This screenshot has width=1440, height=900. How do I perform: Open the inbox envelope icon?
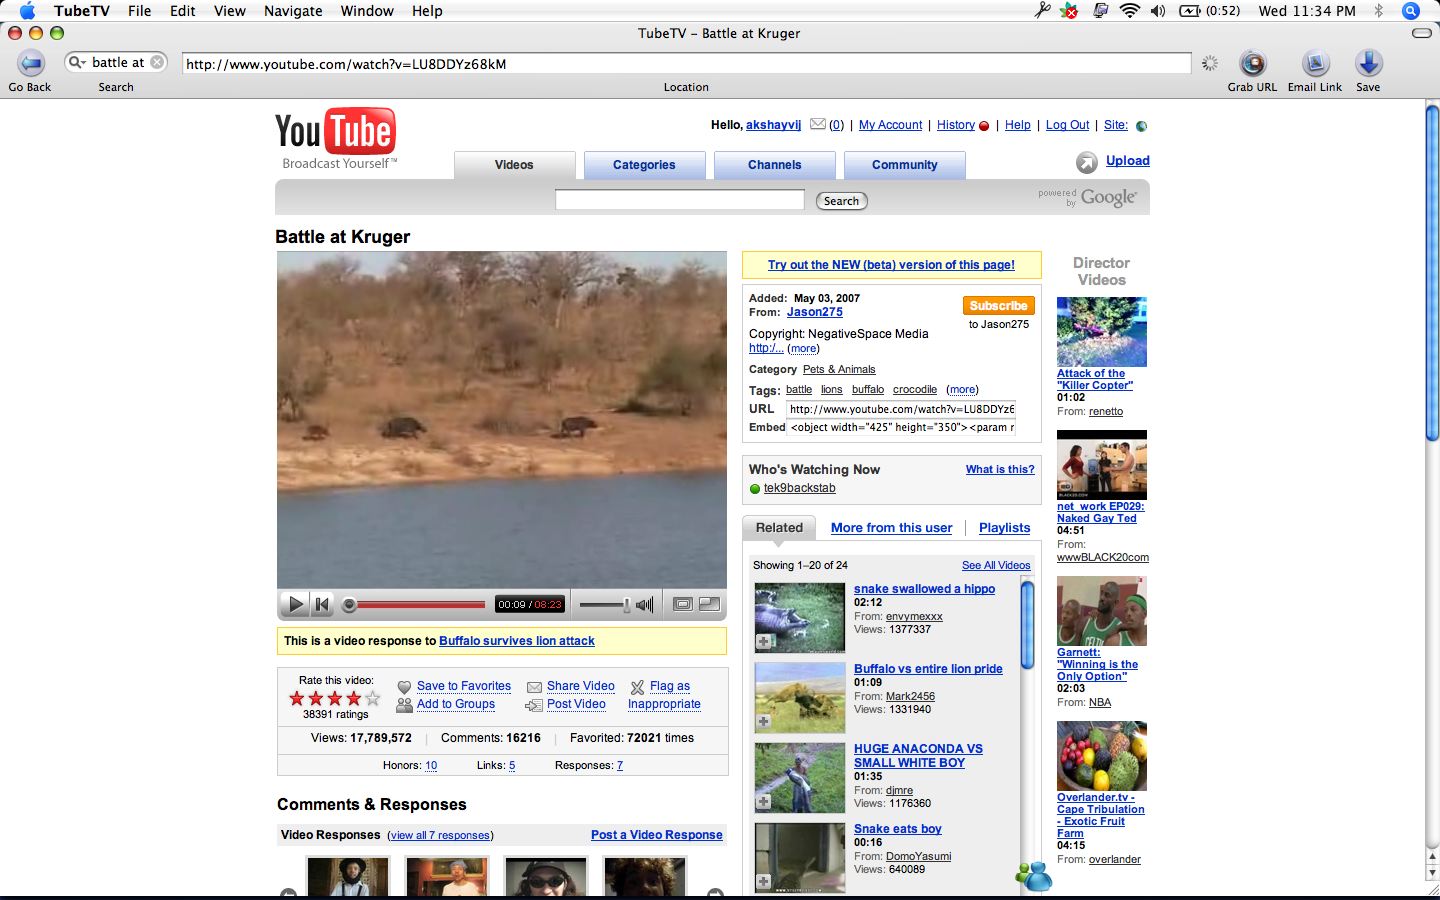(x=817, y=125)
